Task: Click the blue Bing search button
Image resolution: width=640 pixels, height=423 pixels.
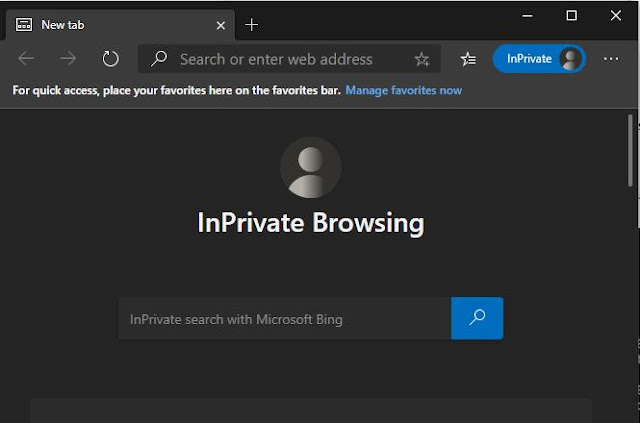Action: 477,318
